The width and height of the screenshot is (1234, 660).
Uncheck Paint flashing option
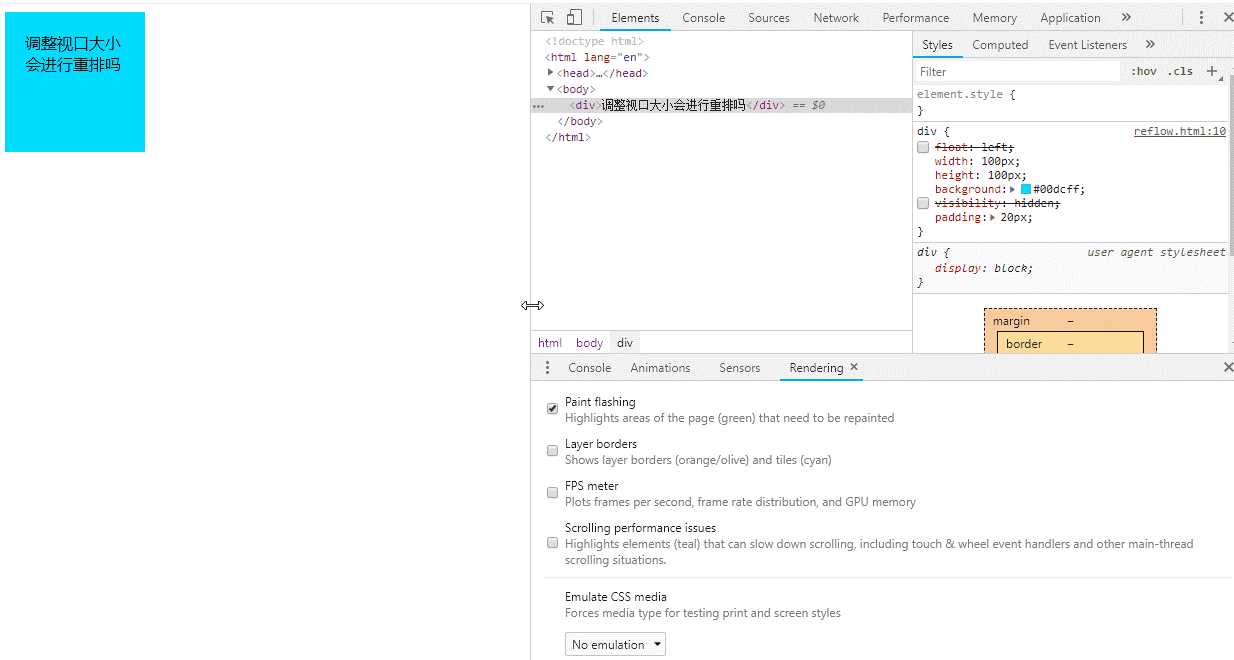[x=552, y=409]
